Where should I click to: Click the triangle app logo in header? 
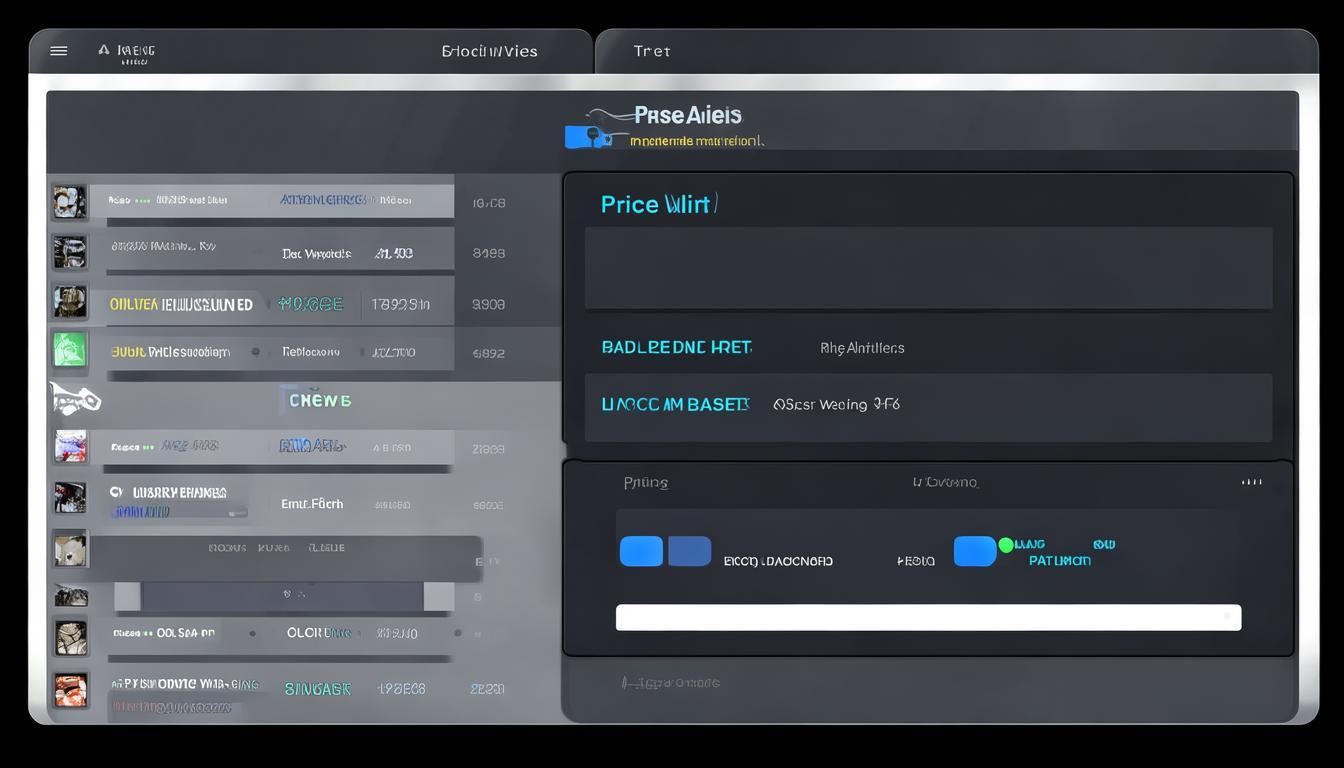104,49
